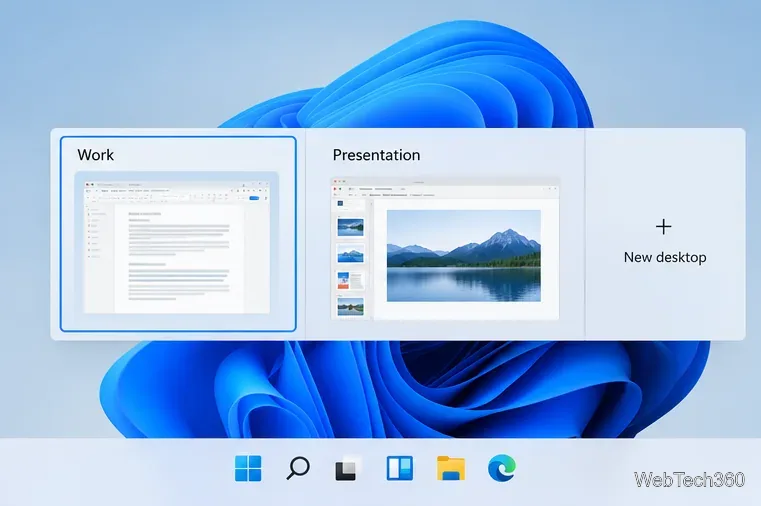761x506 pixels.
Task: Click the New desktop label
Action: coord(665,257)
